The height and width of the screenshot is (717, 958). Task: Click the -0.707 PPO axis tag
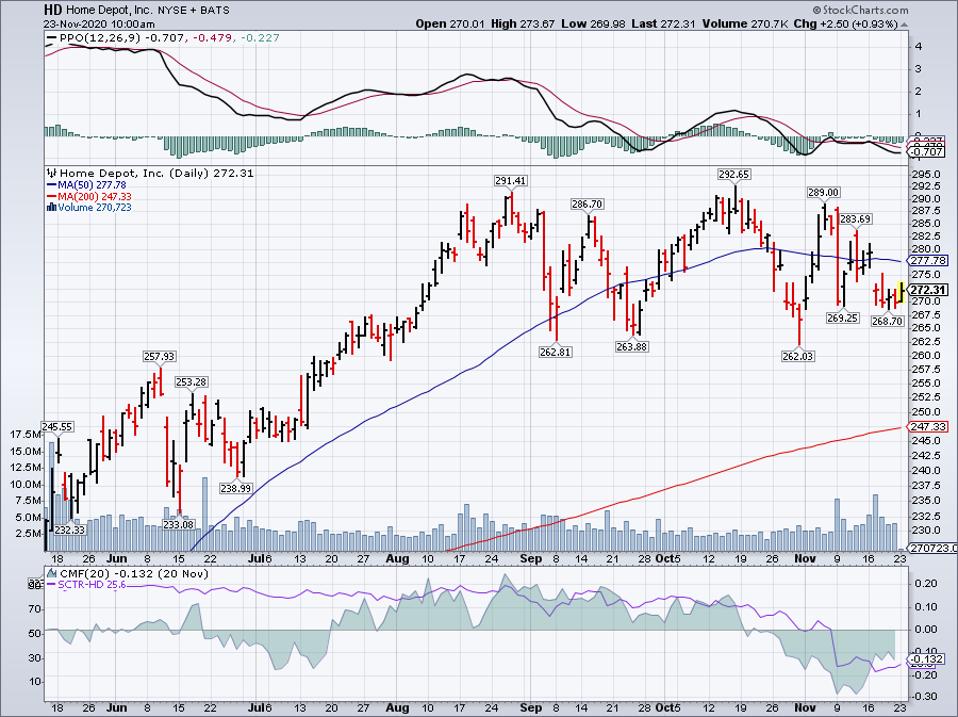(928, 152)
